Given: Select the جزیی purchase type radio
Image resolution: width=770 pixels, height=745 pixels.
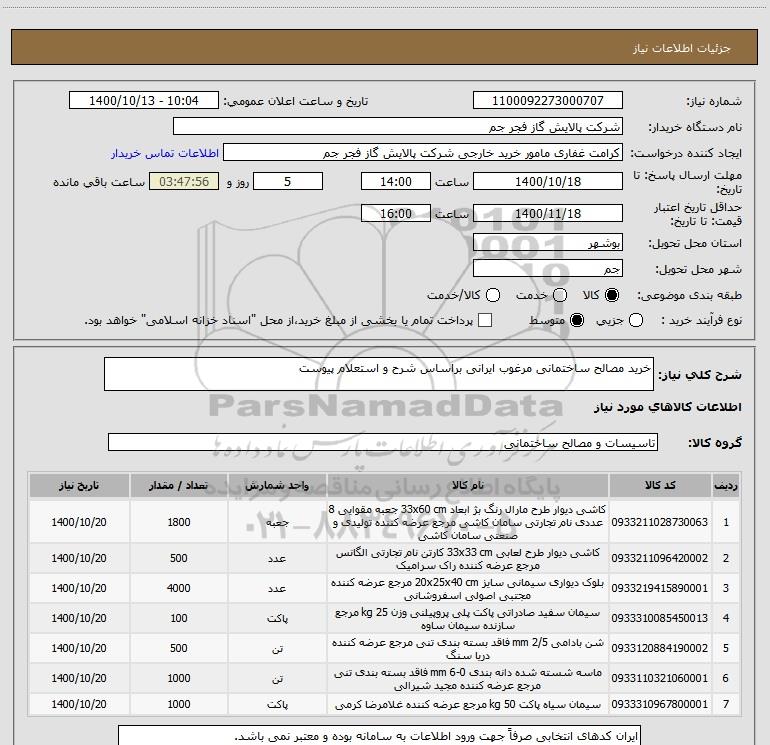Looking at the screenshot, I should (635, 320).
